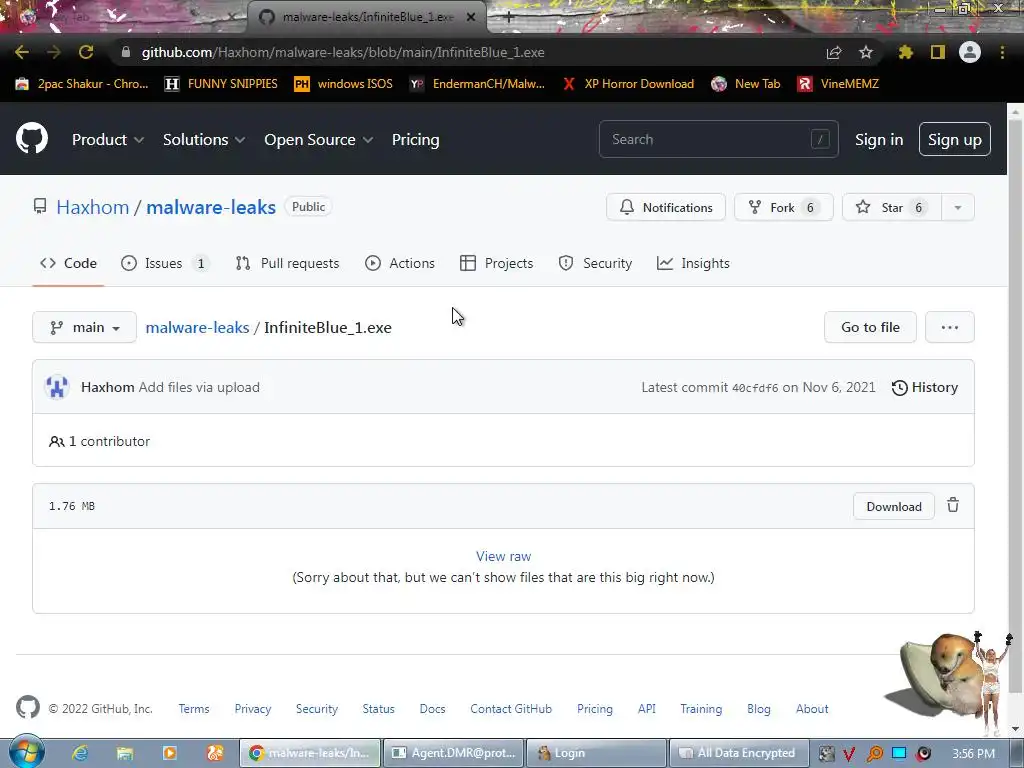Click the GitHub logo in header
The image size is (1024, 768).
click(x=32, y=138)
